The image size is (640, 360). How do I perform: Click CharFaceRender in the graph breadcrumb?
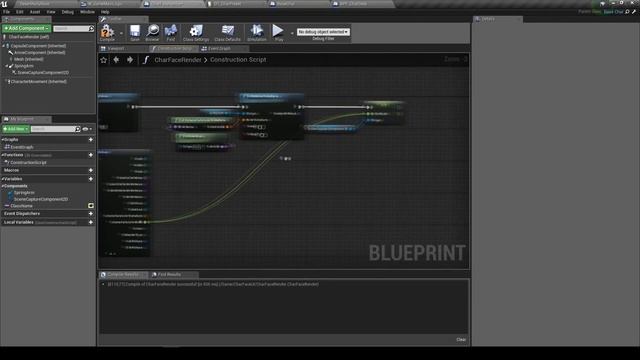coord(178,60)
